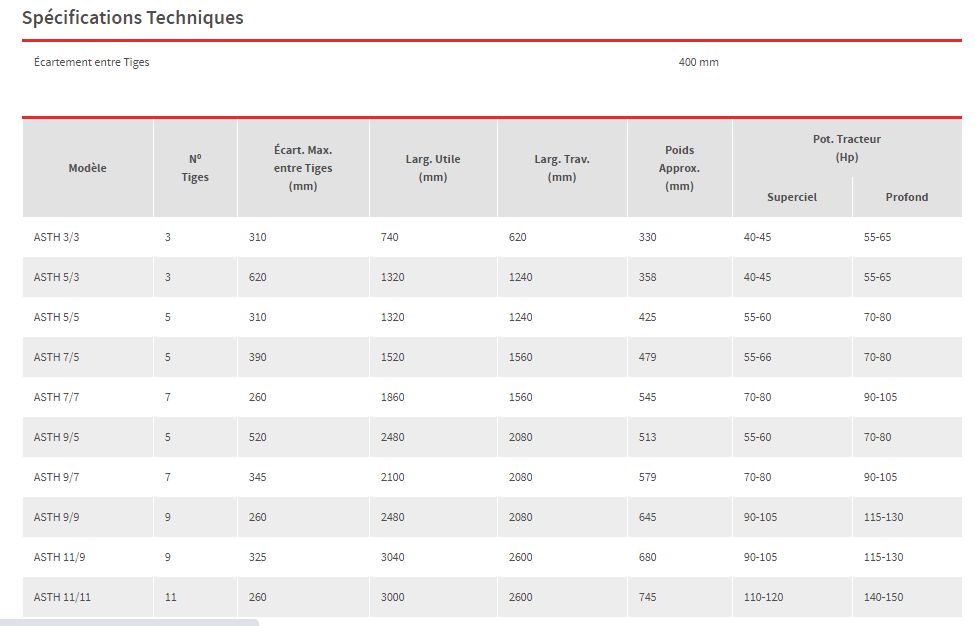The width and height of the screenshot is (975, 626).
Task: Click the 745 weight value
Action: point(648,597)
